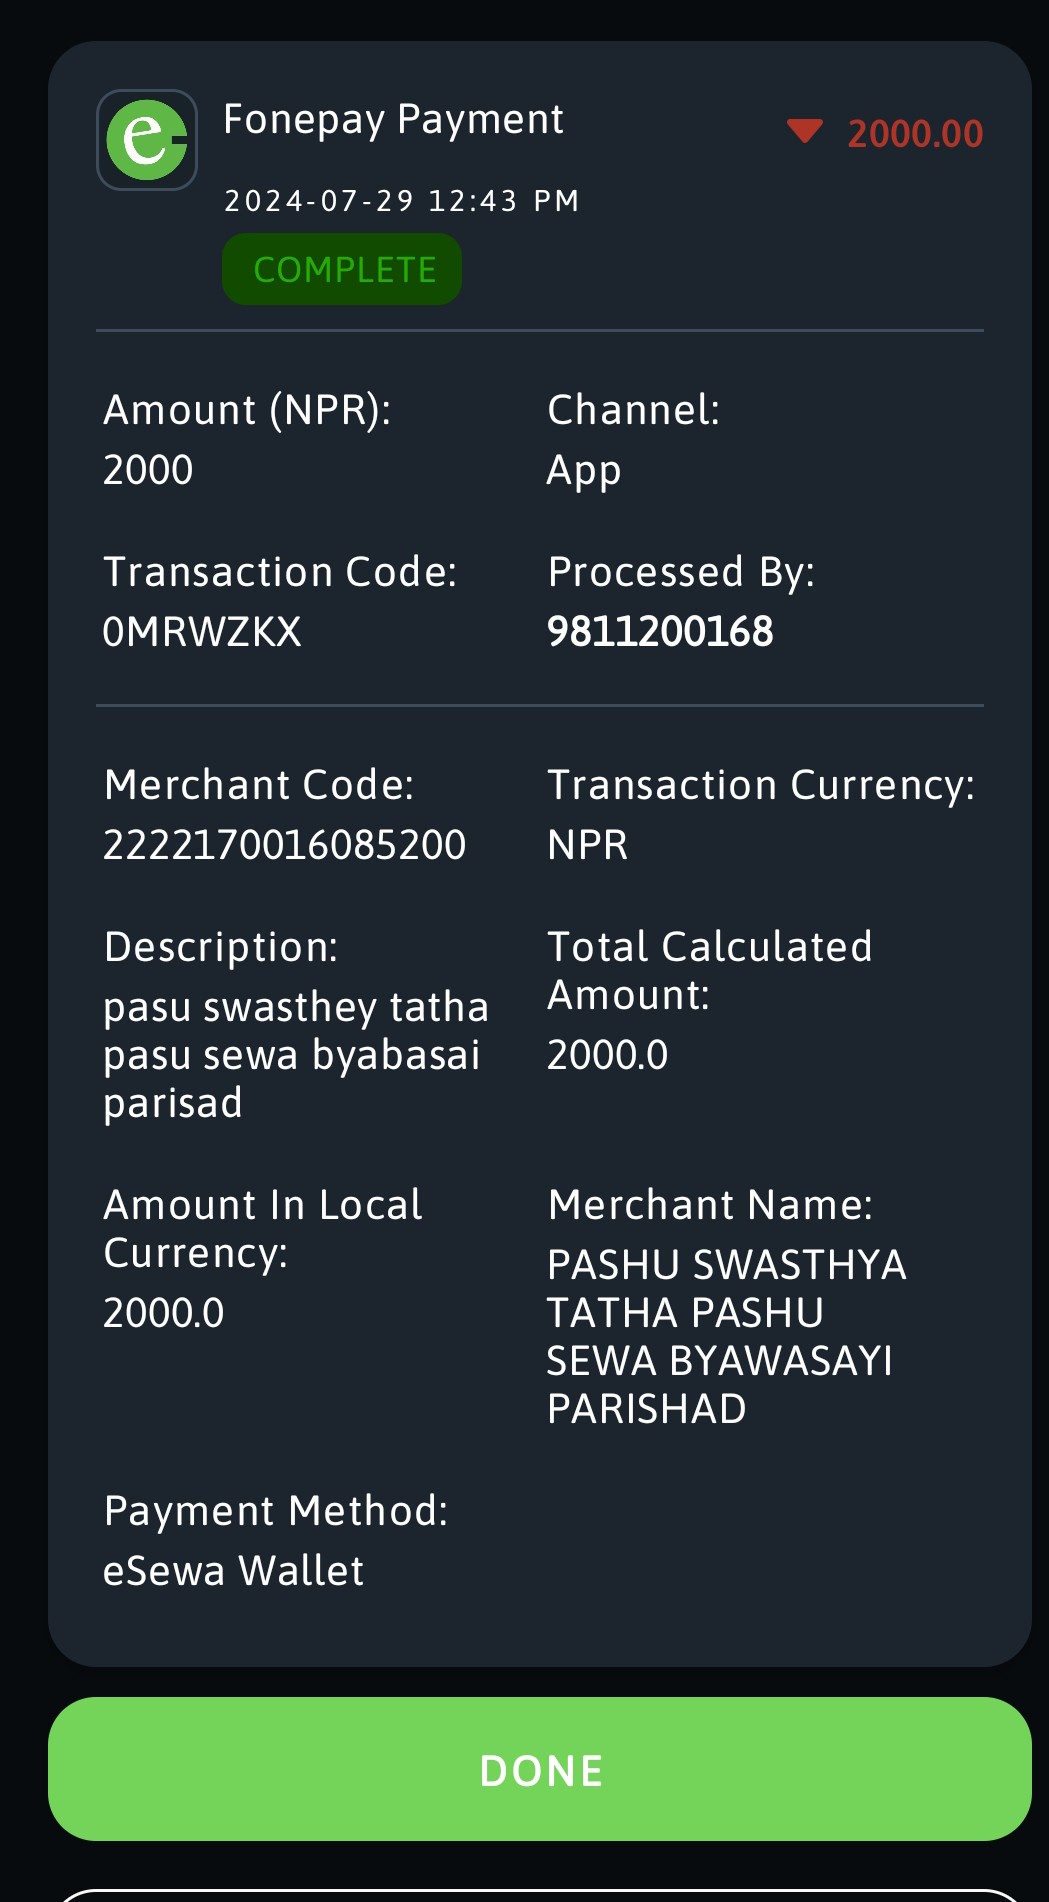This screenshot has height=1902, width=1049.
Task: Tap the white outlined button below DONE
Action: pyautogui.click(x=540, y=1895)
